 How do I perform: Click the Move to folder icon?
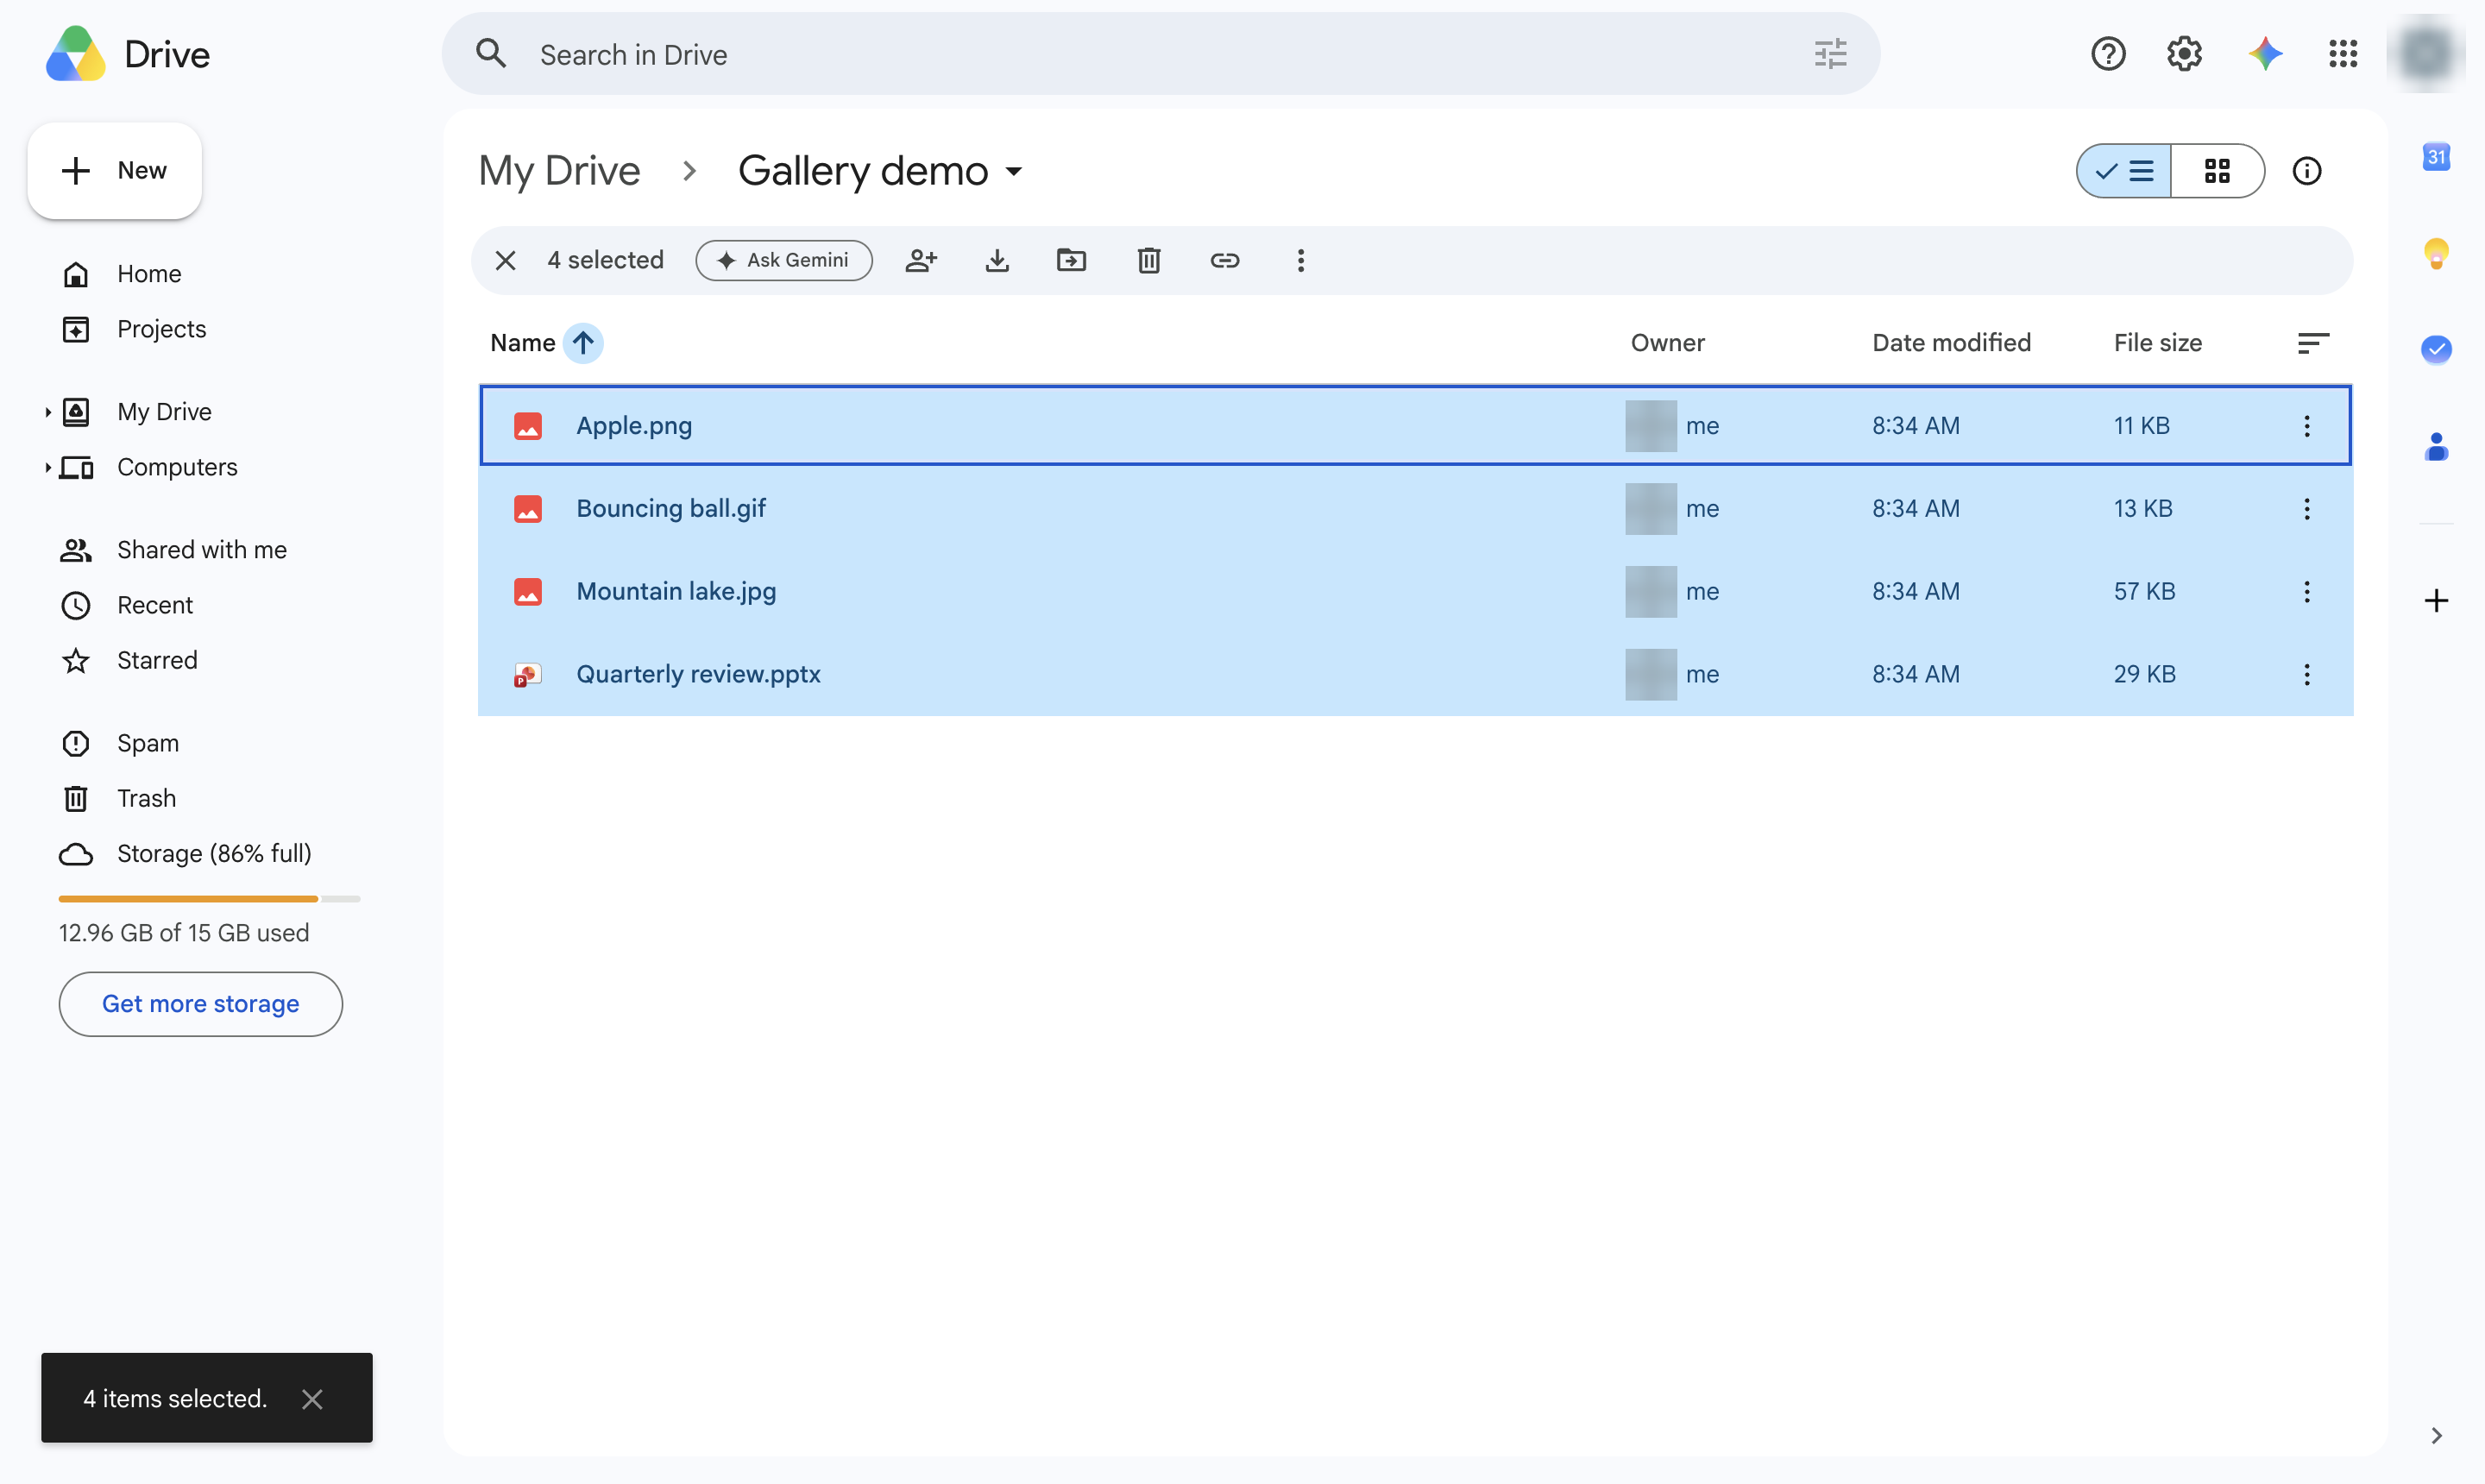click(1071, 260)
